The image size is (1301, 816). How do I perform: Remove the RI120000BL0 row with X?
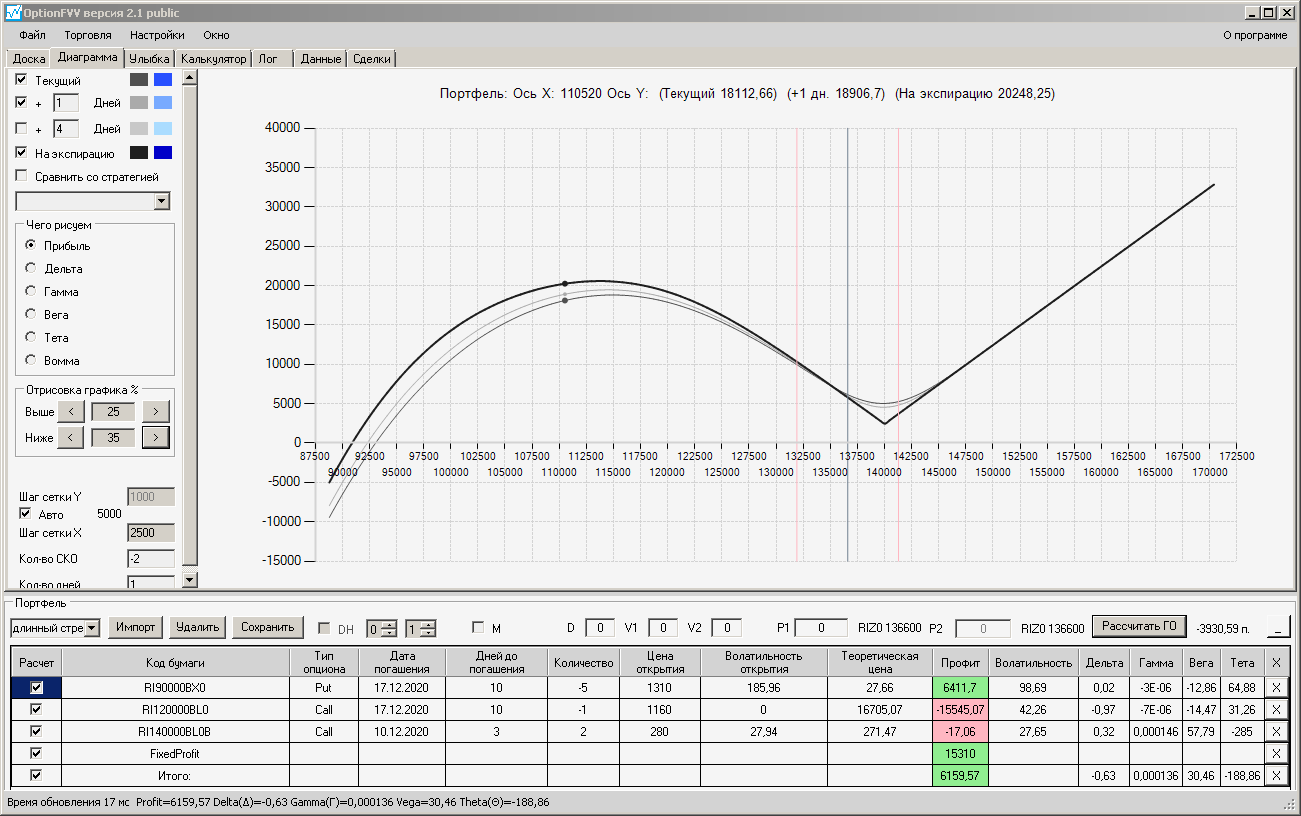[1276, 709]
